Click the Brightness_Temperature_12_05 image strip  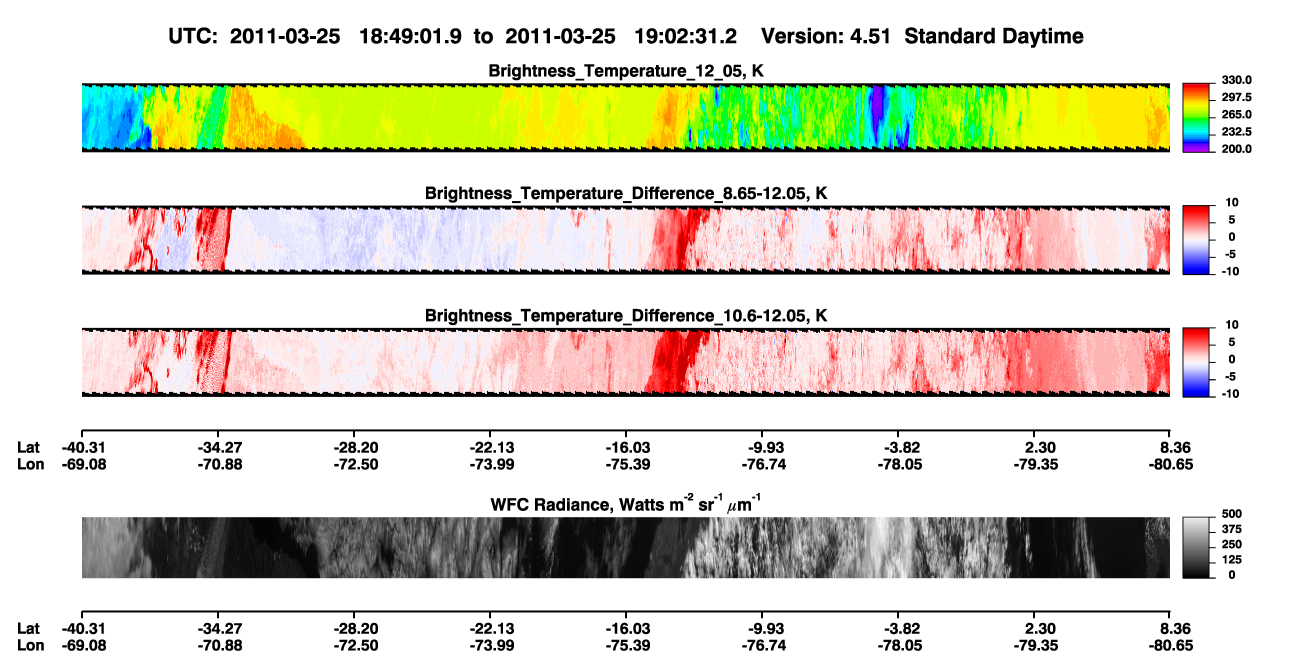point(625,117)
